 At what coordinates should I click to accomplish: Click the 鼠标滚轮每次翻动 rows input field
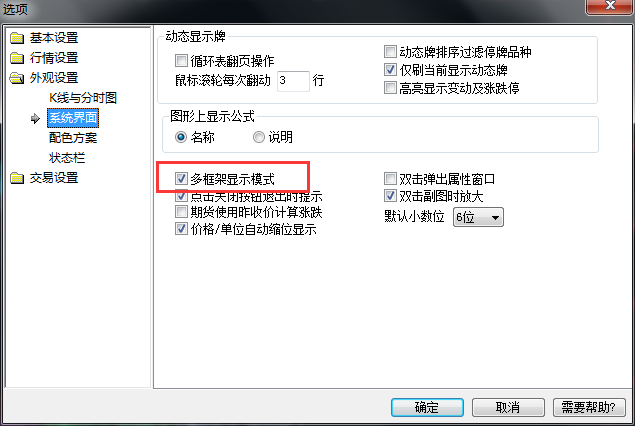tap(294, 81)
